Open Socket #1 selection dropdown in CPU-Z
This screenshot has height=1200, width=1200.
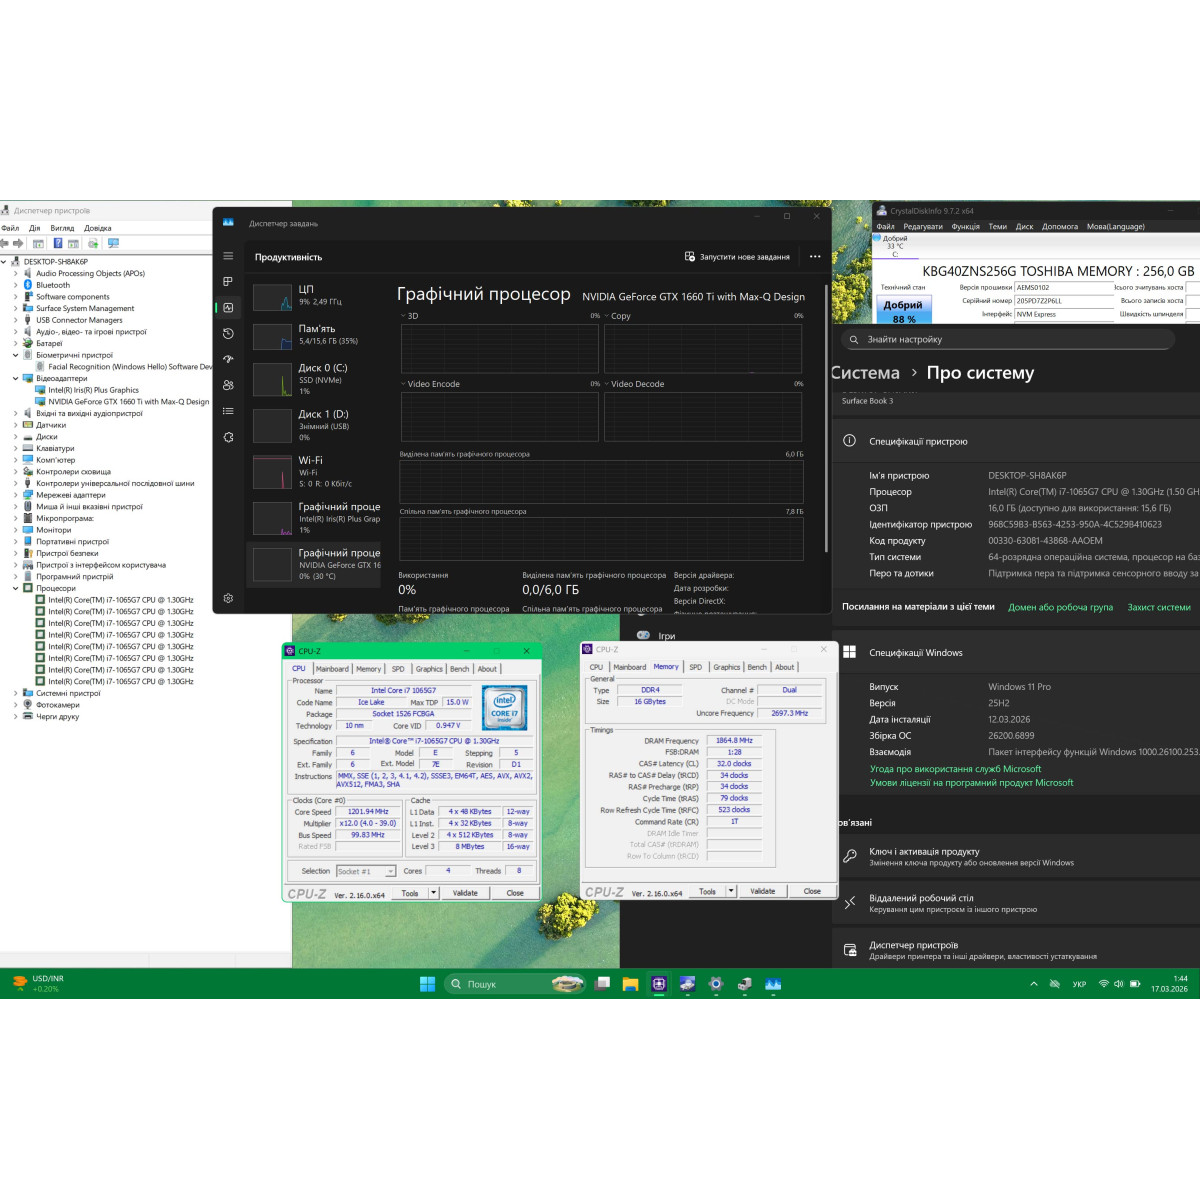(x=366, y=871)
